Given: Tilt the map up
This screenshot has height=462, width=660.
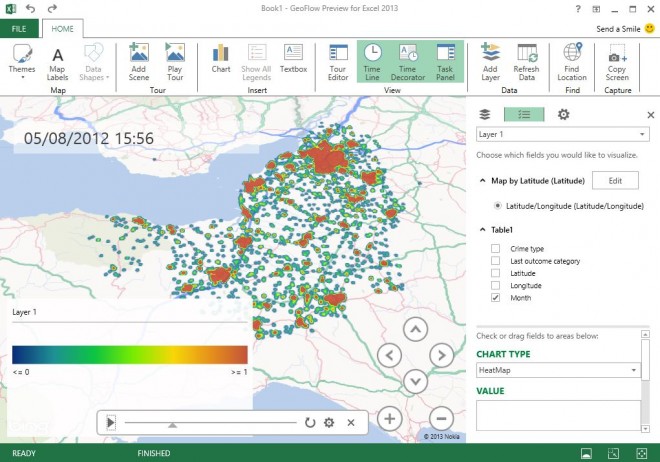Looking at the screenshot, I should [415, 329].
